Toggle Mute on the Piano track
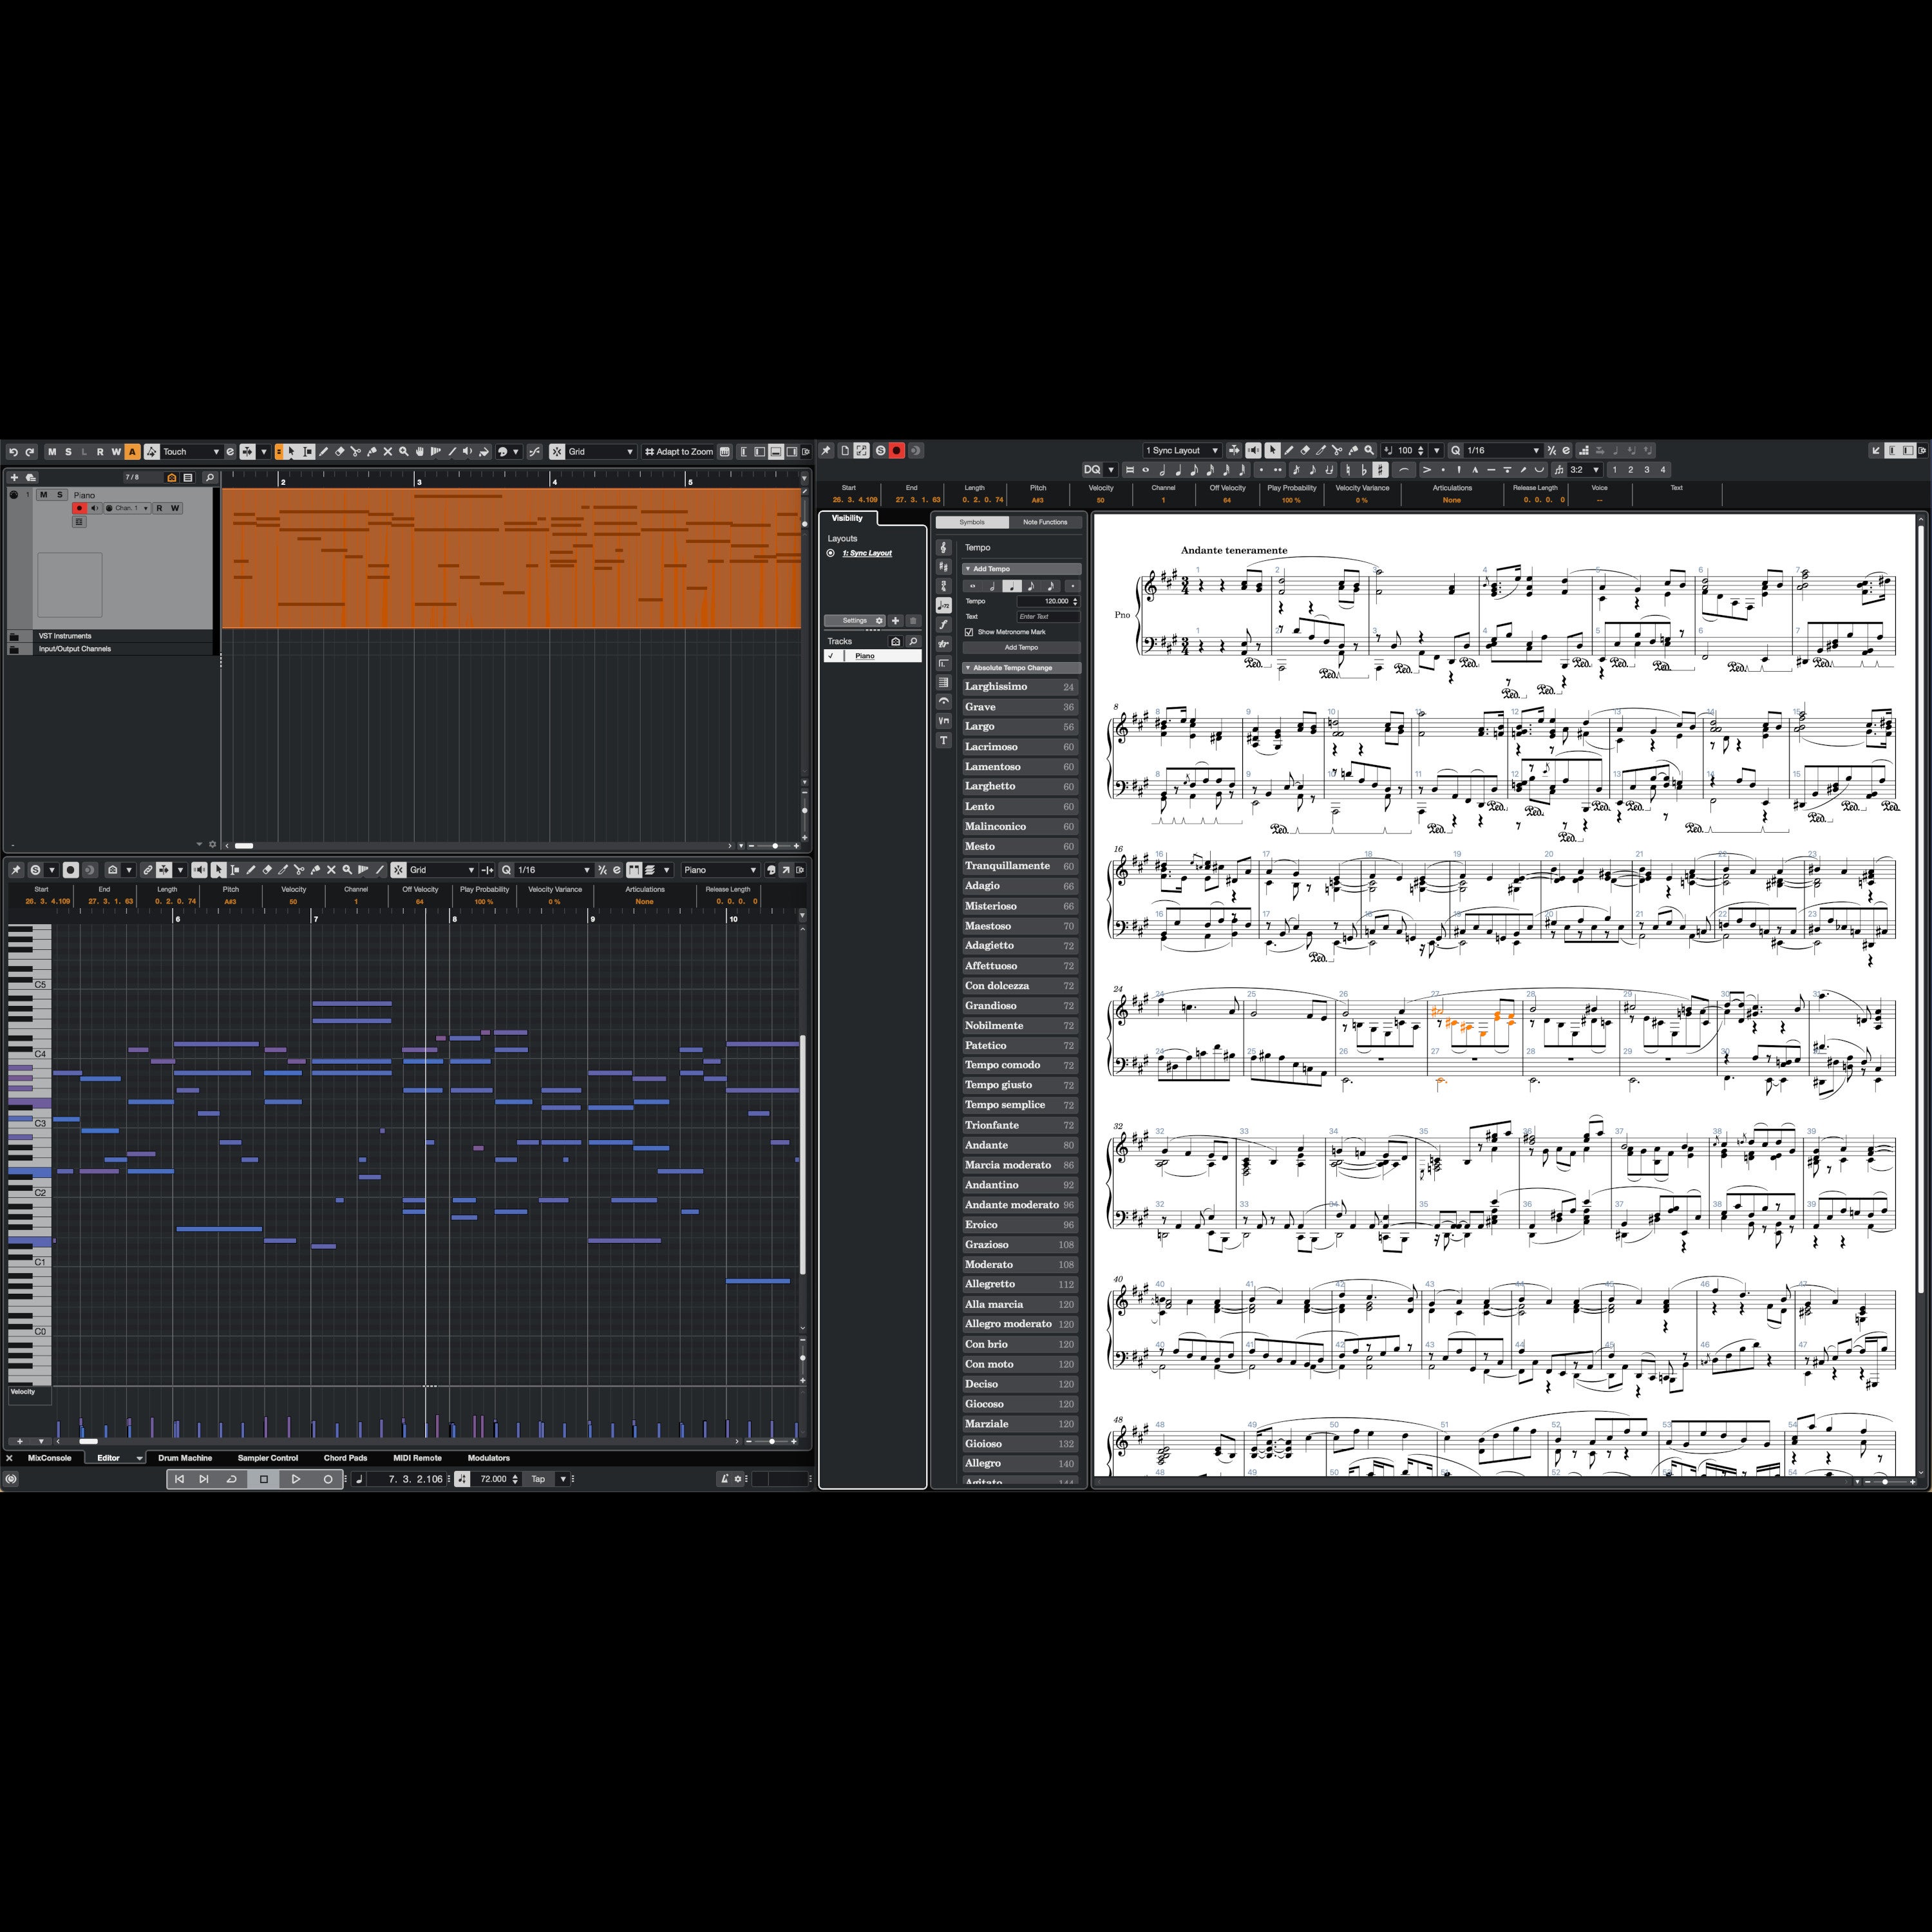Viewport: 1932px width, 1932px height. (x=43, y=495)
